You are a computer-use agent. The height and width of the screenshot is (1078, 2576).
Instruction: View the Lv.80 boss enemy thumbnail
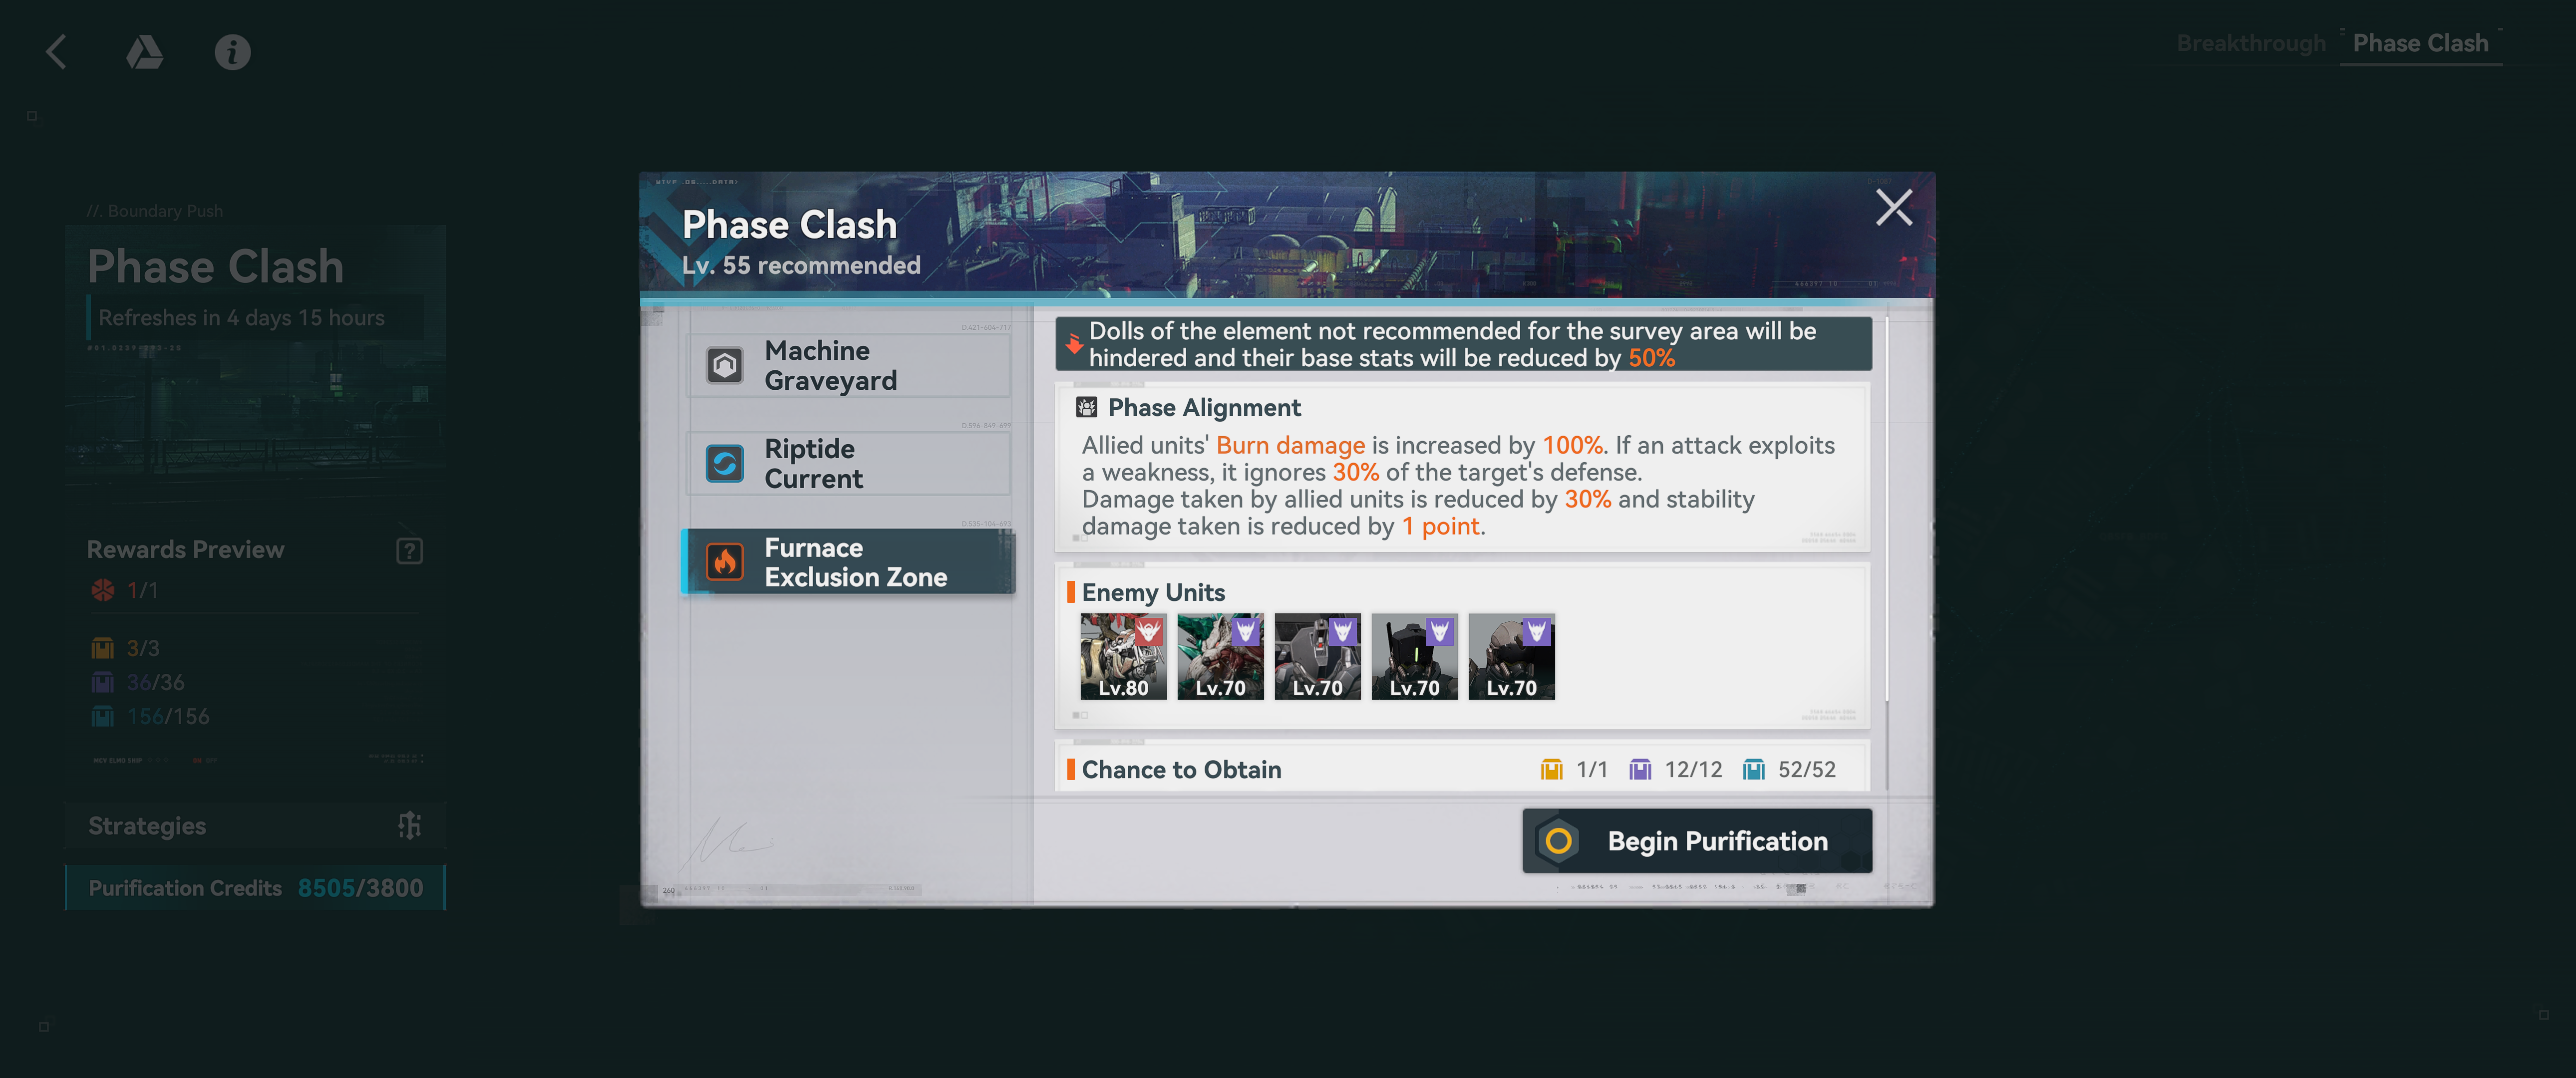(1123, 656)
